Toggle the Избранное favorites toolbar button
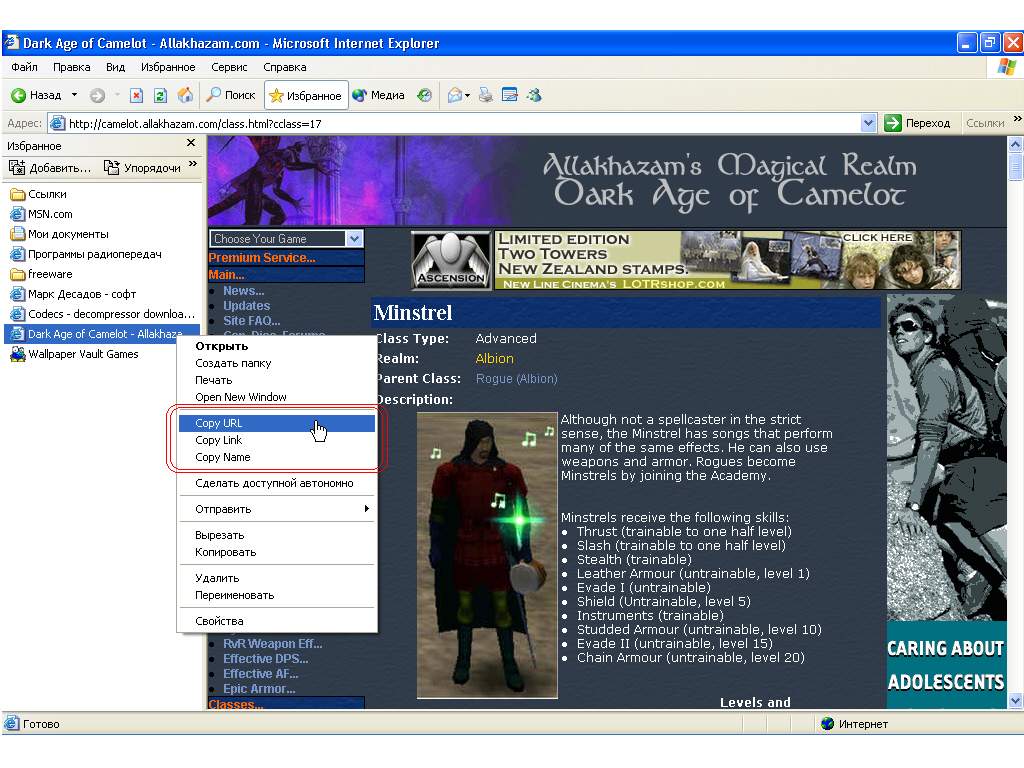This screenshot has width=1024, height=768. point(306,95)
